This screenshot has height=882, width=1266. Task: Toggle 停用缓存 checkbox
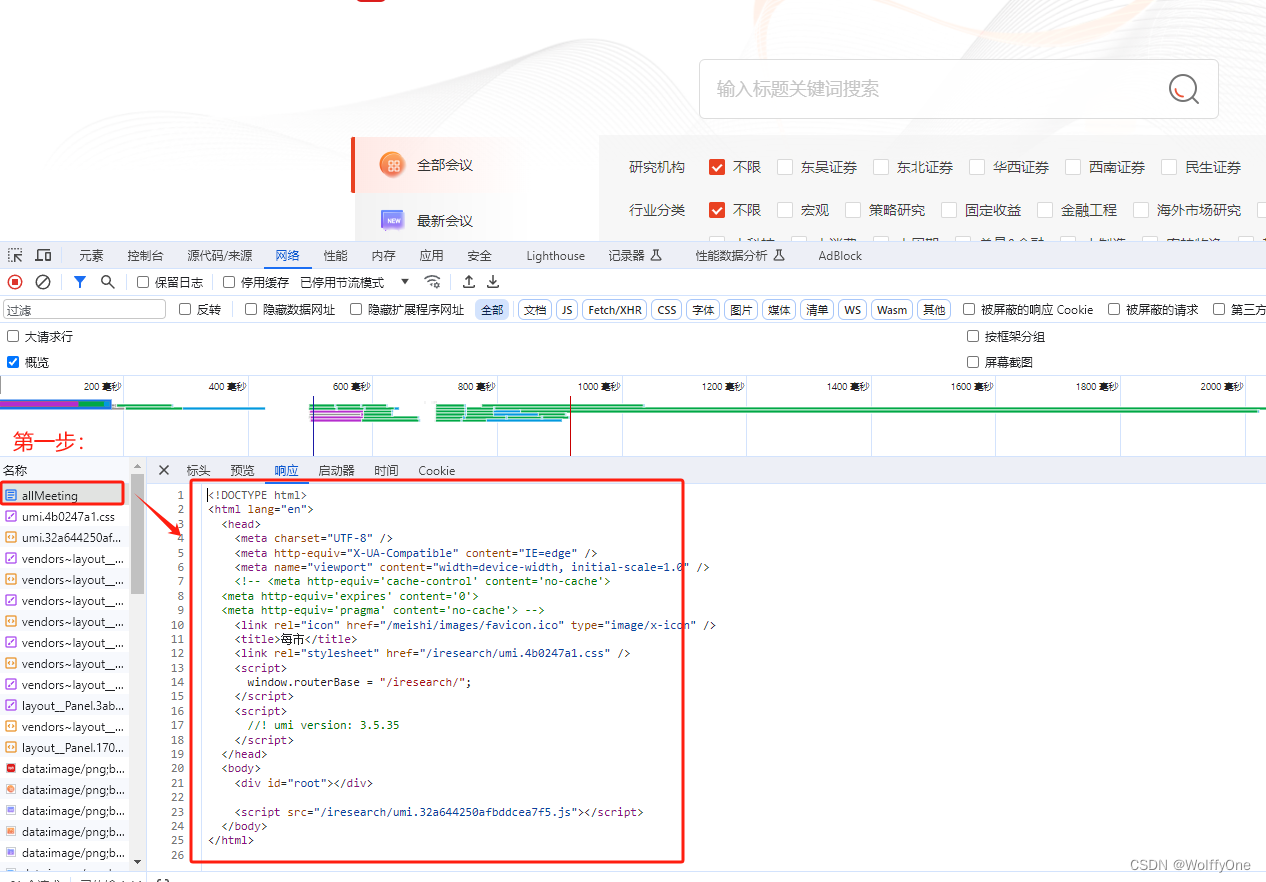click(229, 283)
